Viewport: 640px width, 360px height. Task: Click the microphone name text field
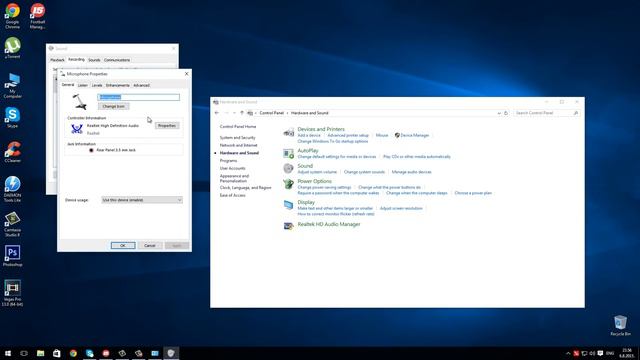pos(138,97)
